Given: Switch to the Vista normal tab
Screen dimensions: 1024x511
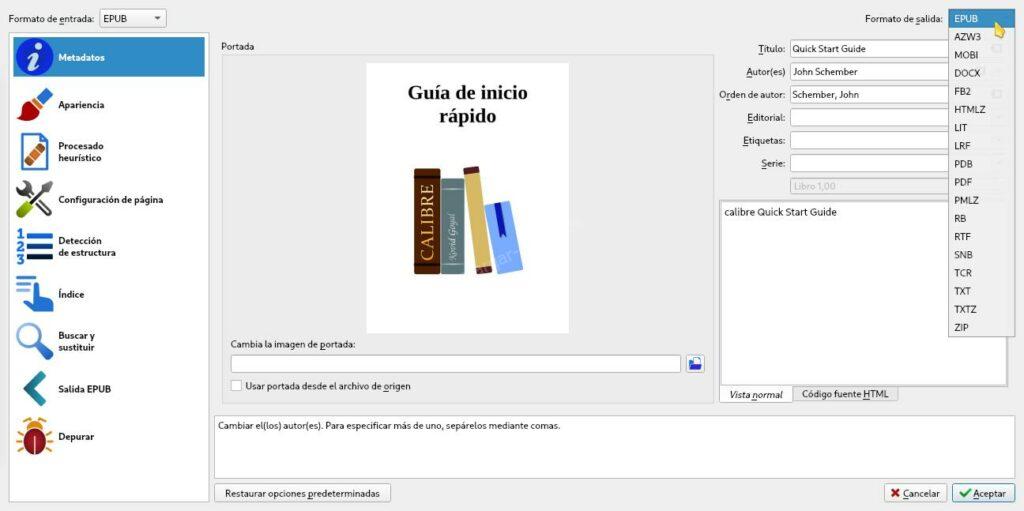Looking at the screenshot, I should pos(756,395).
